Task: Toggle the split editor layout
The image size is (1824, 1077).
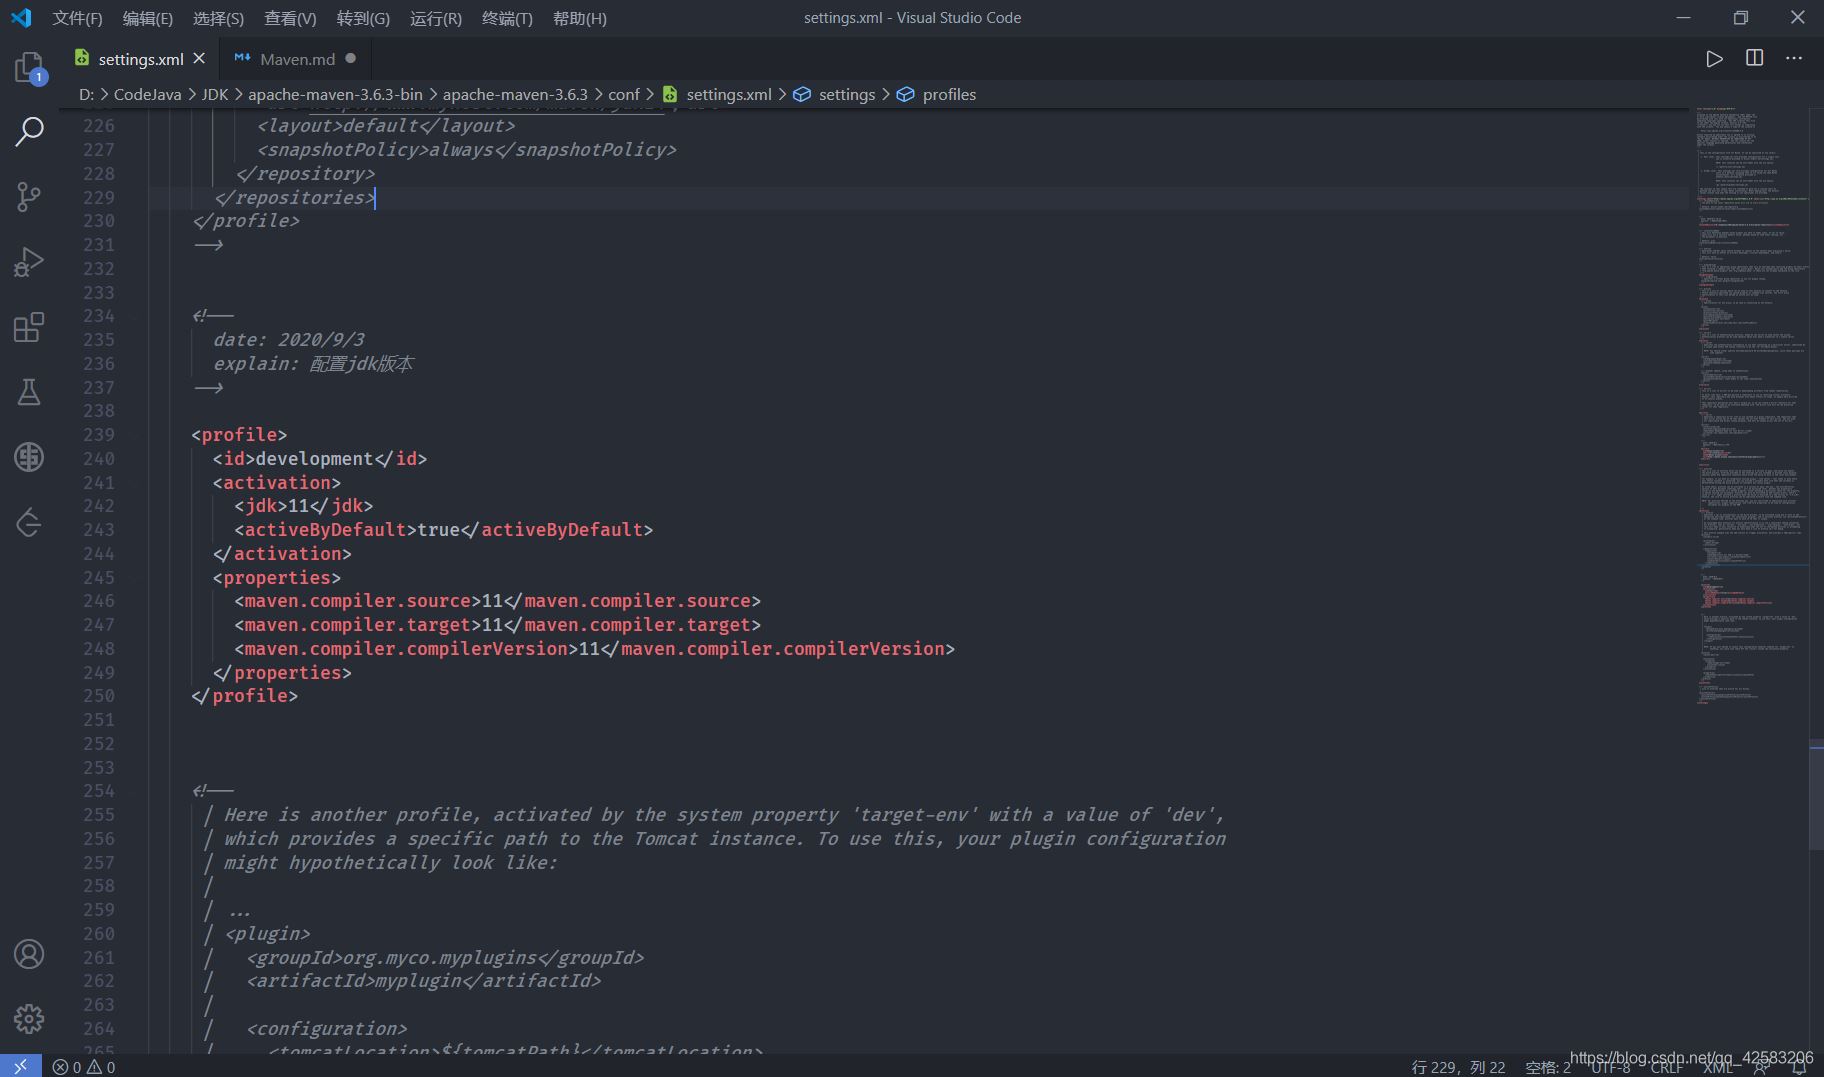Action: [1755, 58]
